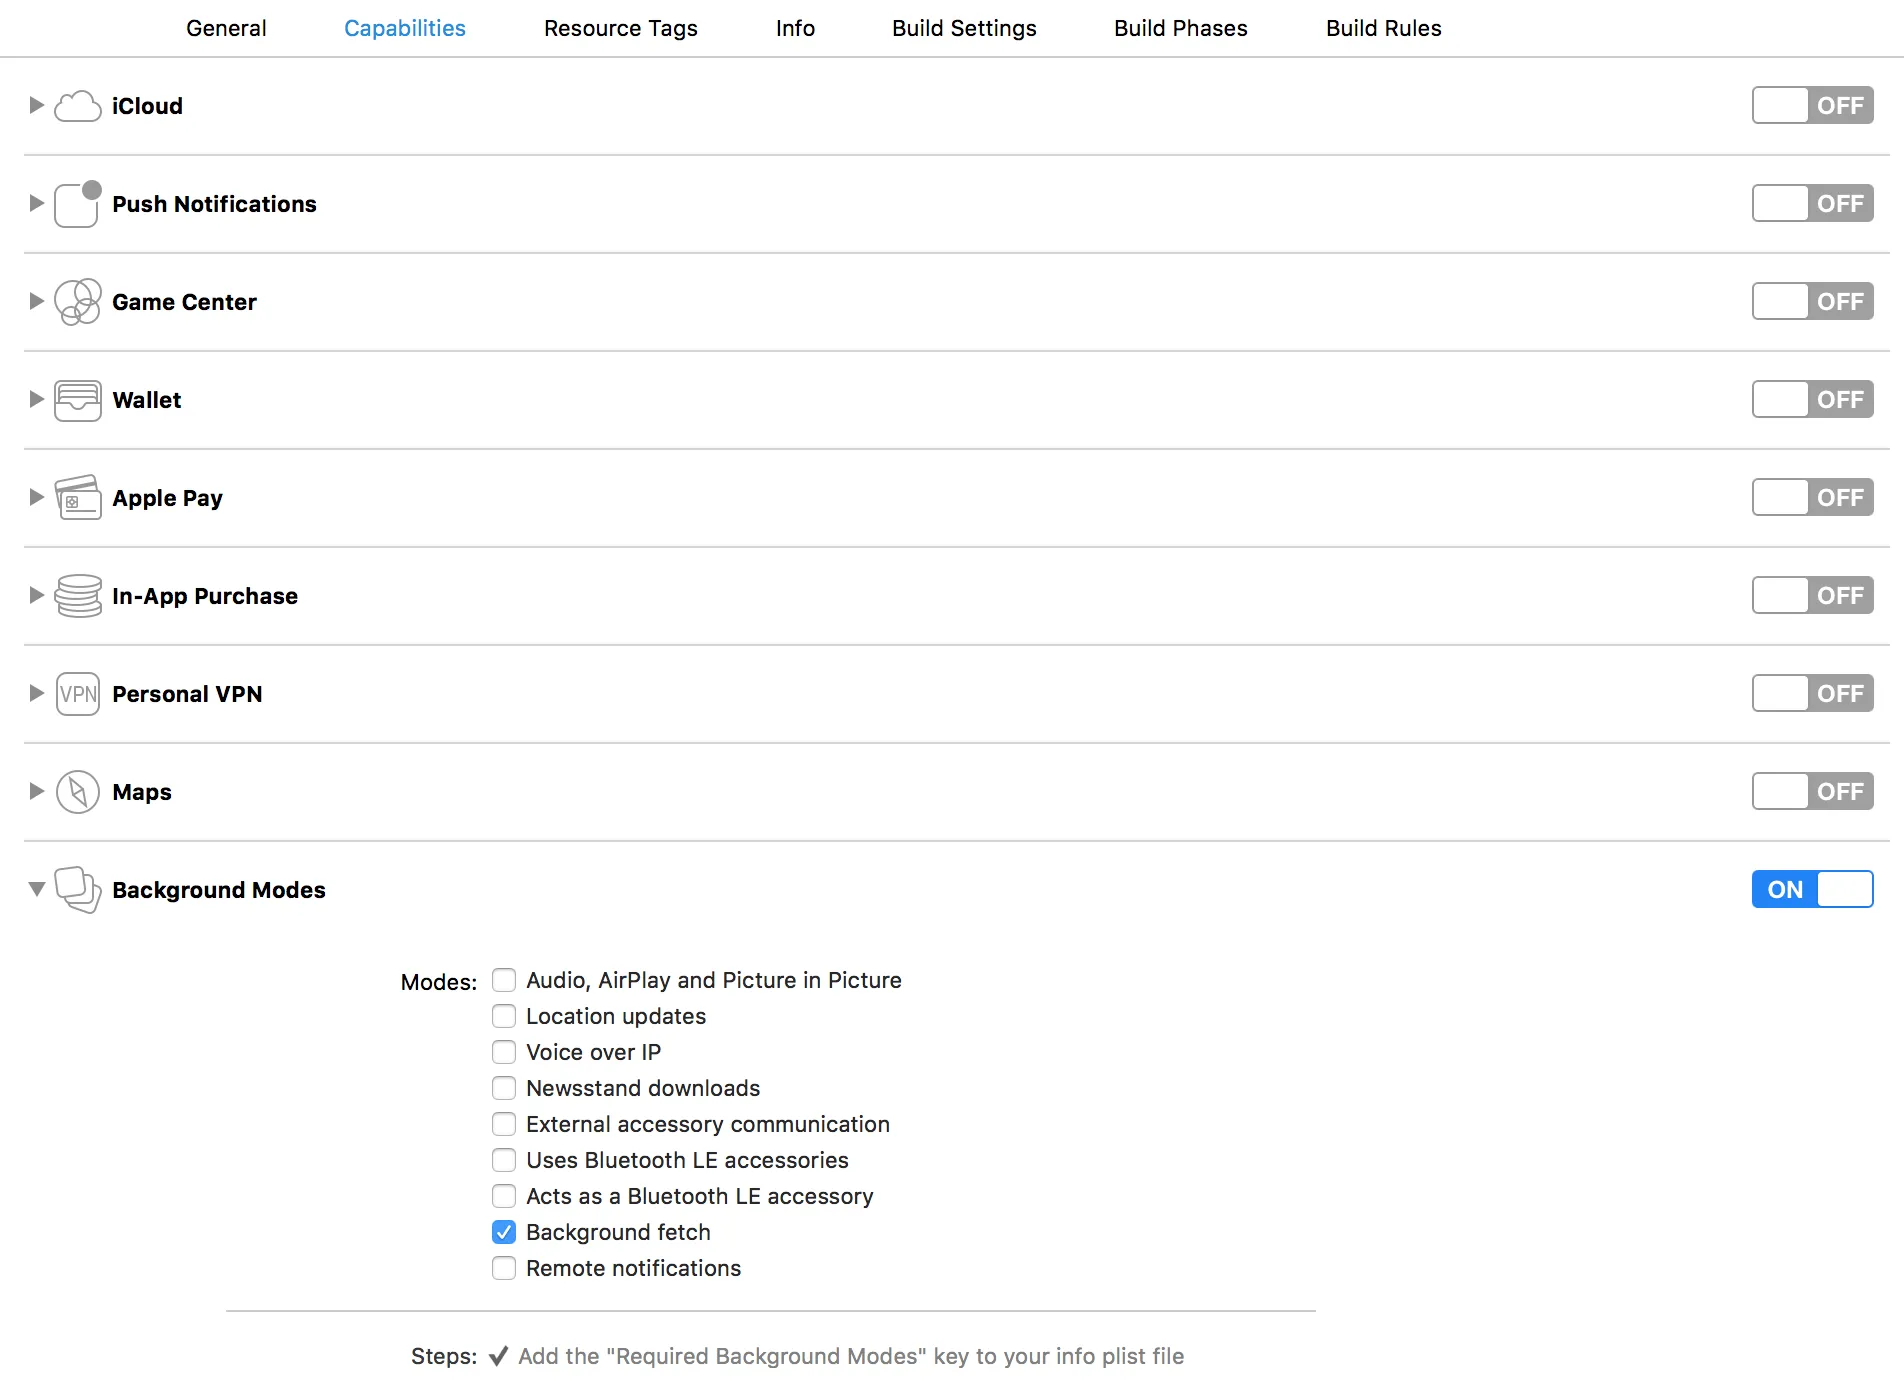Click the Push Notifications title text
Screen dimensions: 1904x1396
coord(214,204)
